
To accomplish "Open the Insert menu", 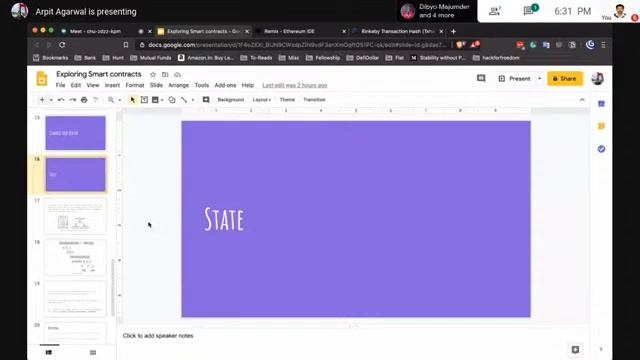I will (112, 85).
